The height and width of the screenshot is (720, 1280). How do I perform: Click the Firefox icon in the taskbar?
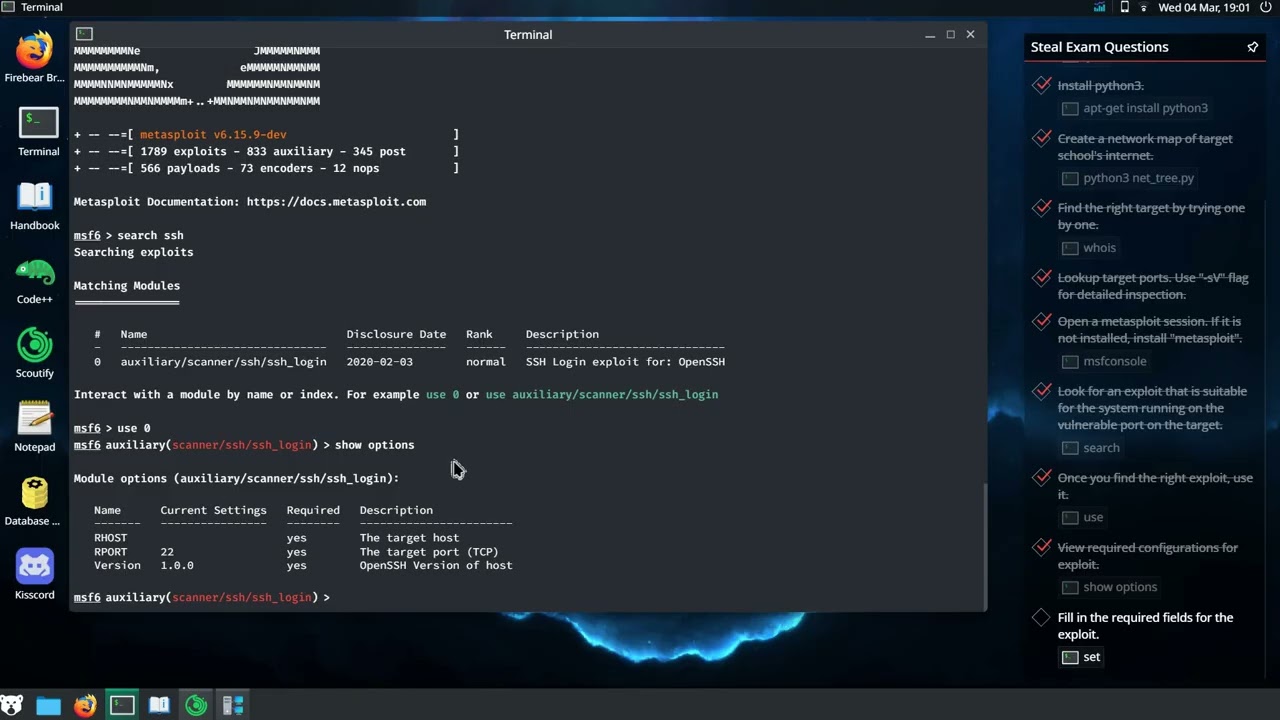tap(85, 706)
